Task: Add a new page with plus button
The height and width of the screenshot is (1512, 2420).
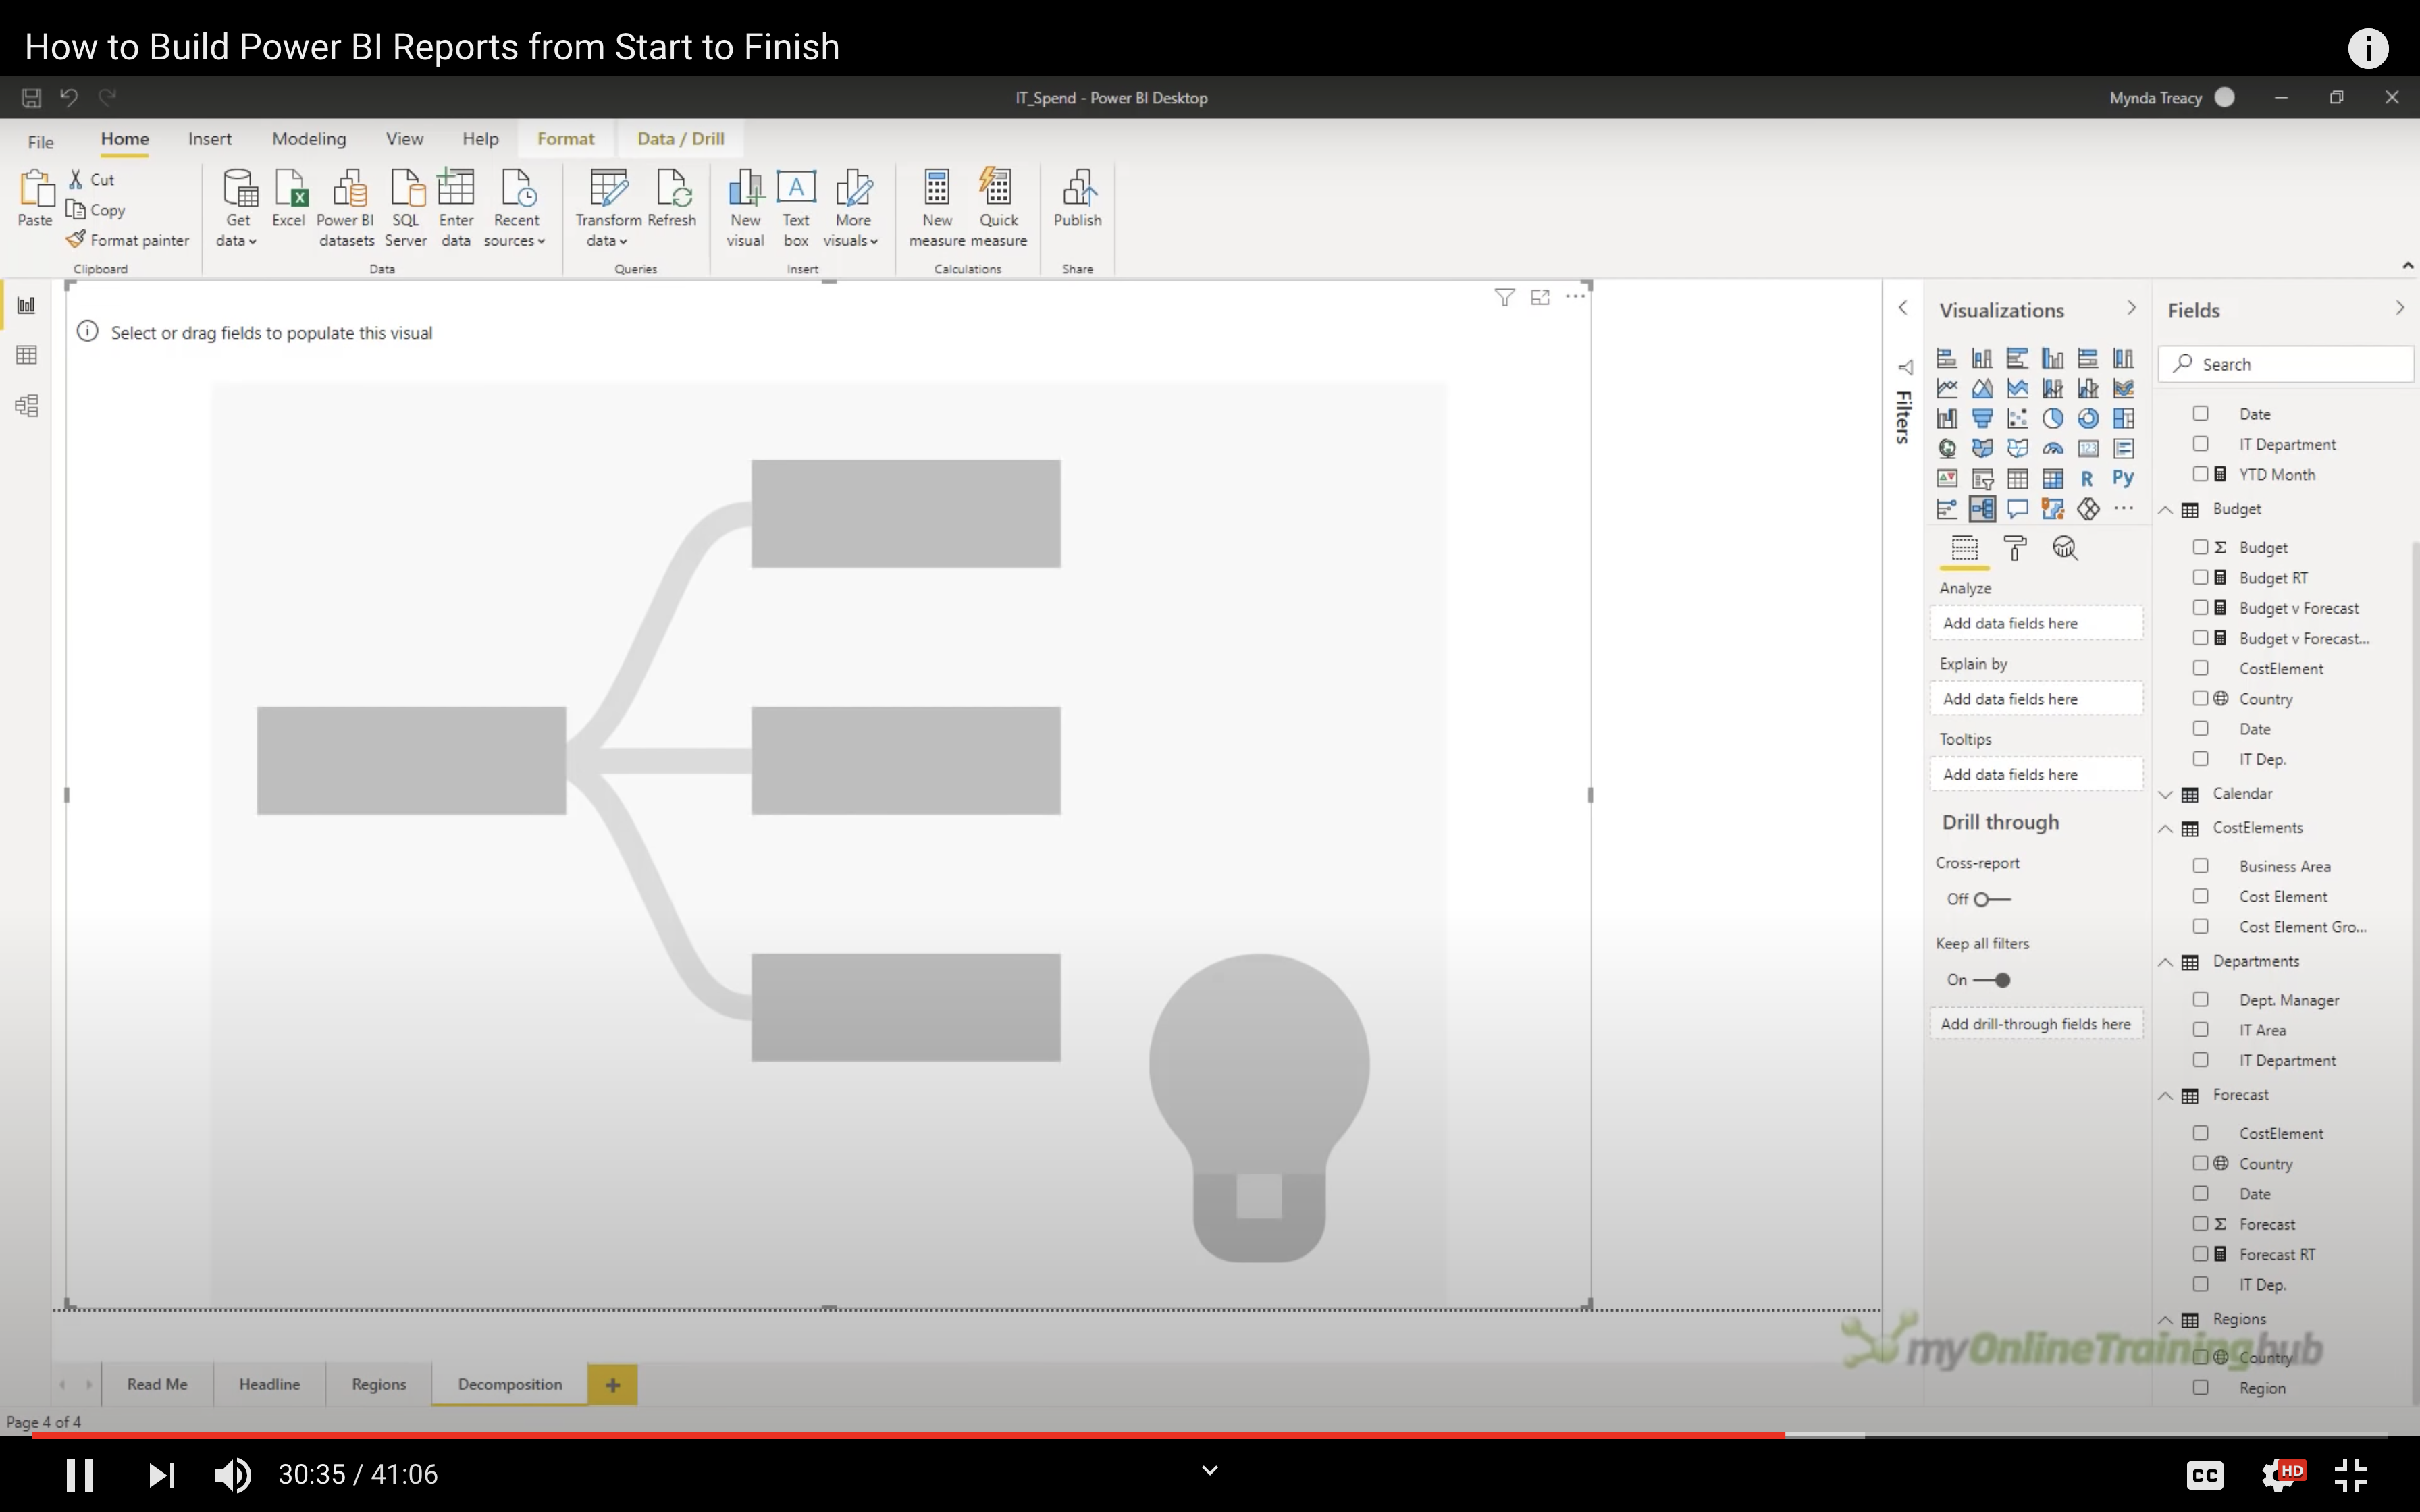Action: click(x=612, y=1385)
